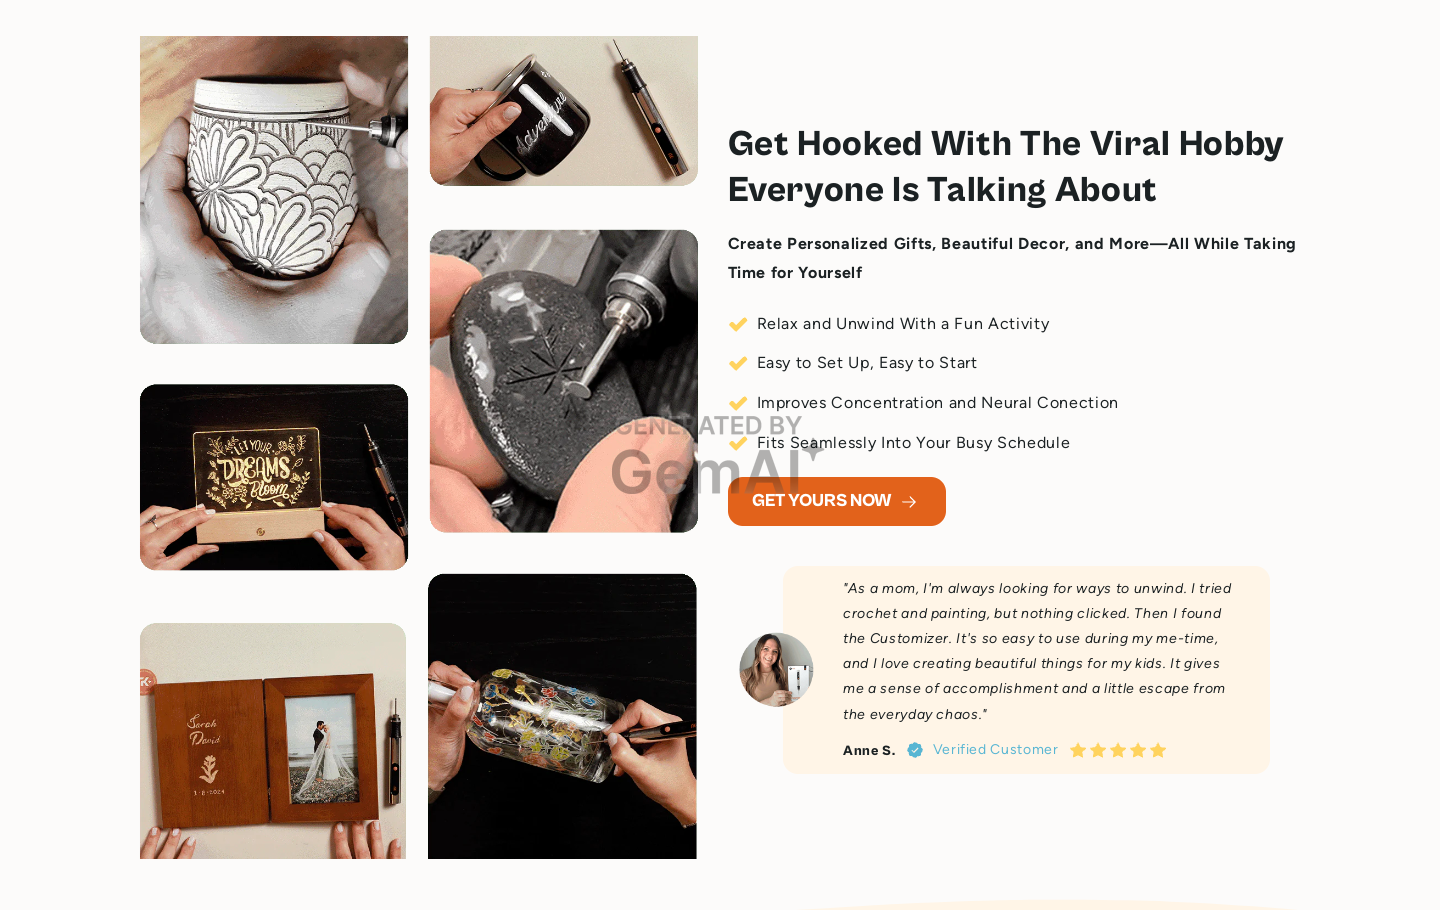
Task: Click checkmark beside Easy to Set Up
Action: 738,363
